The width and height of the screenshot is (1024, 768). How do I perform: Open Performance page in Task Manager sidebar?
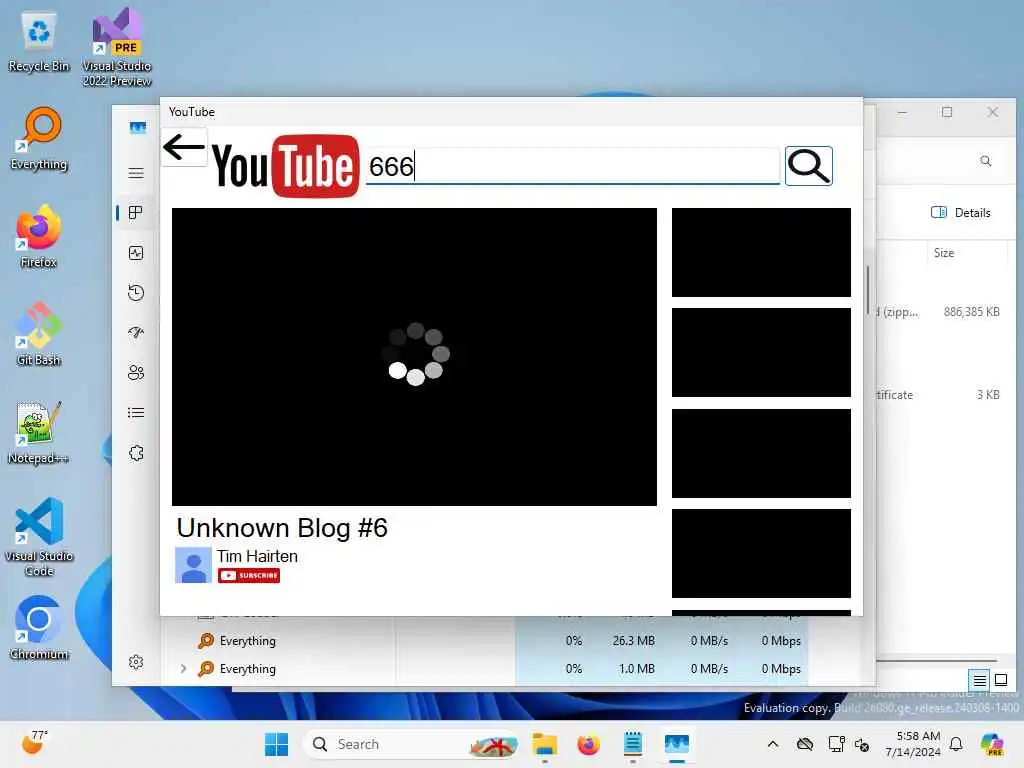[136, 253]
